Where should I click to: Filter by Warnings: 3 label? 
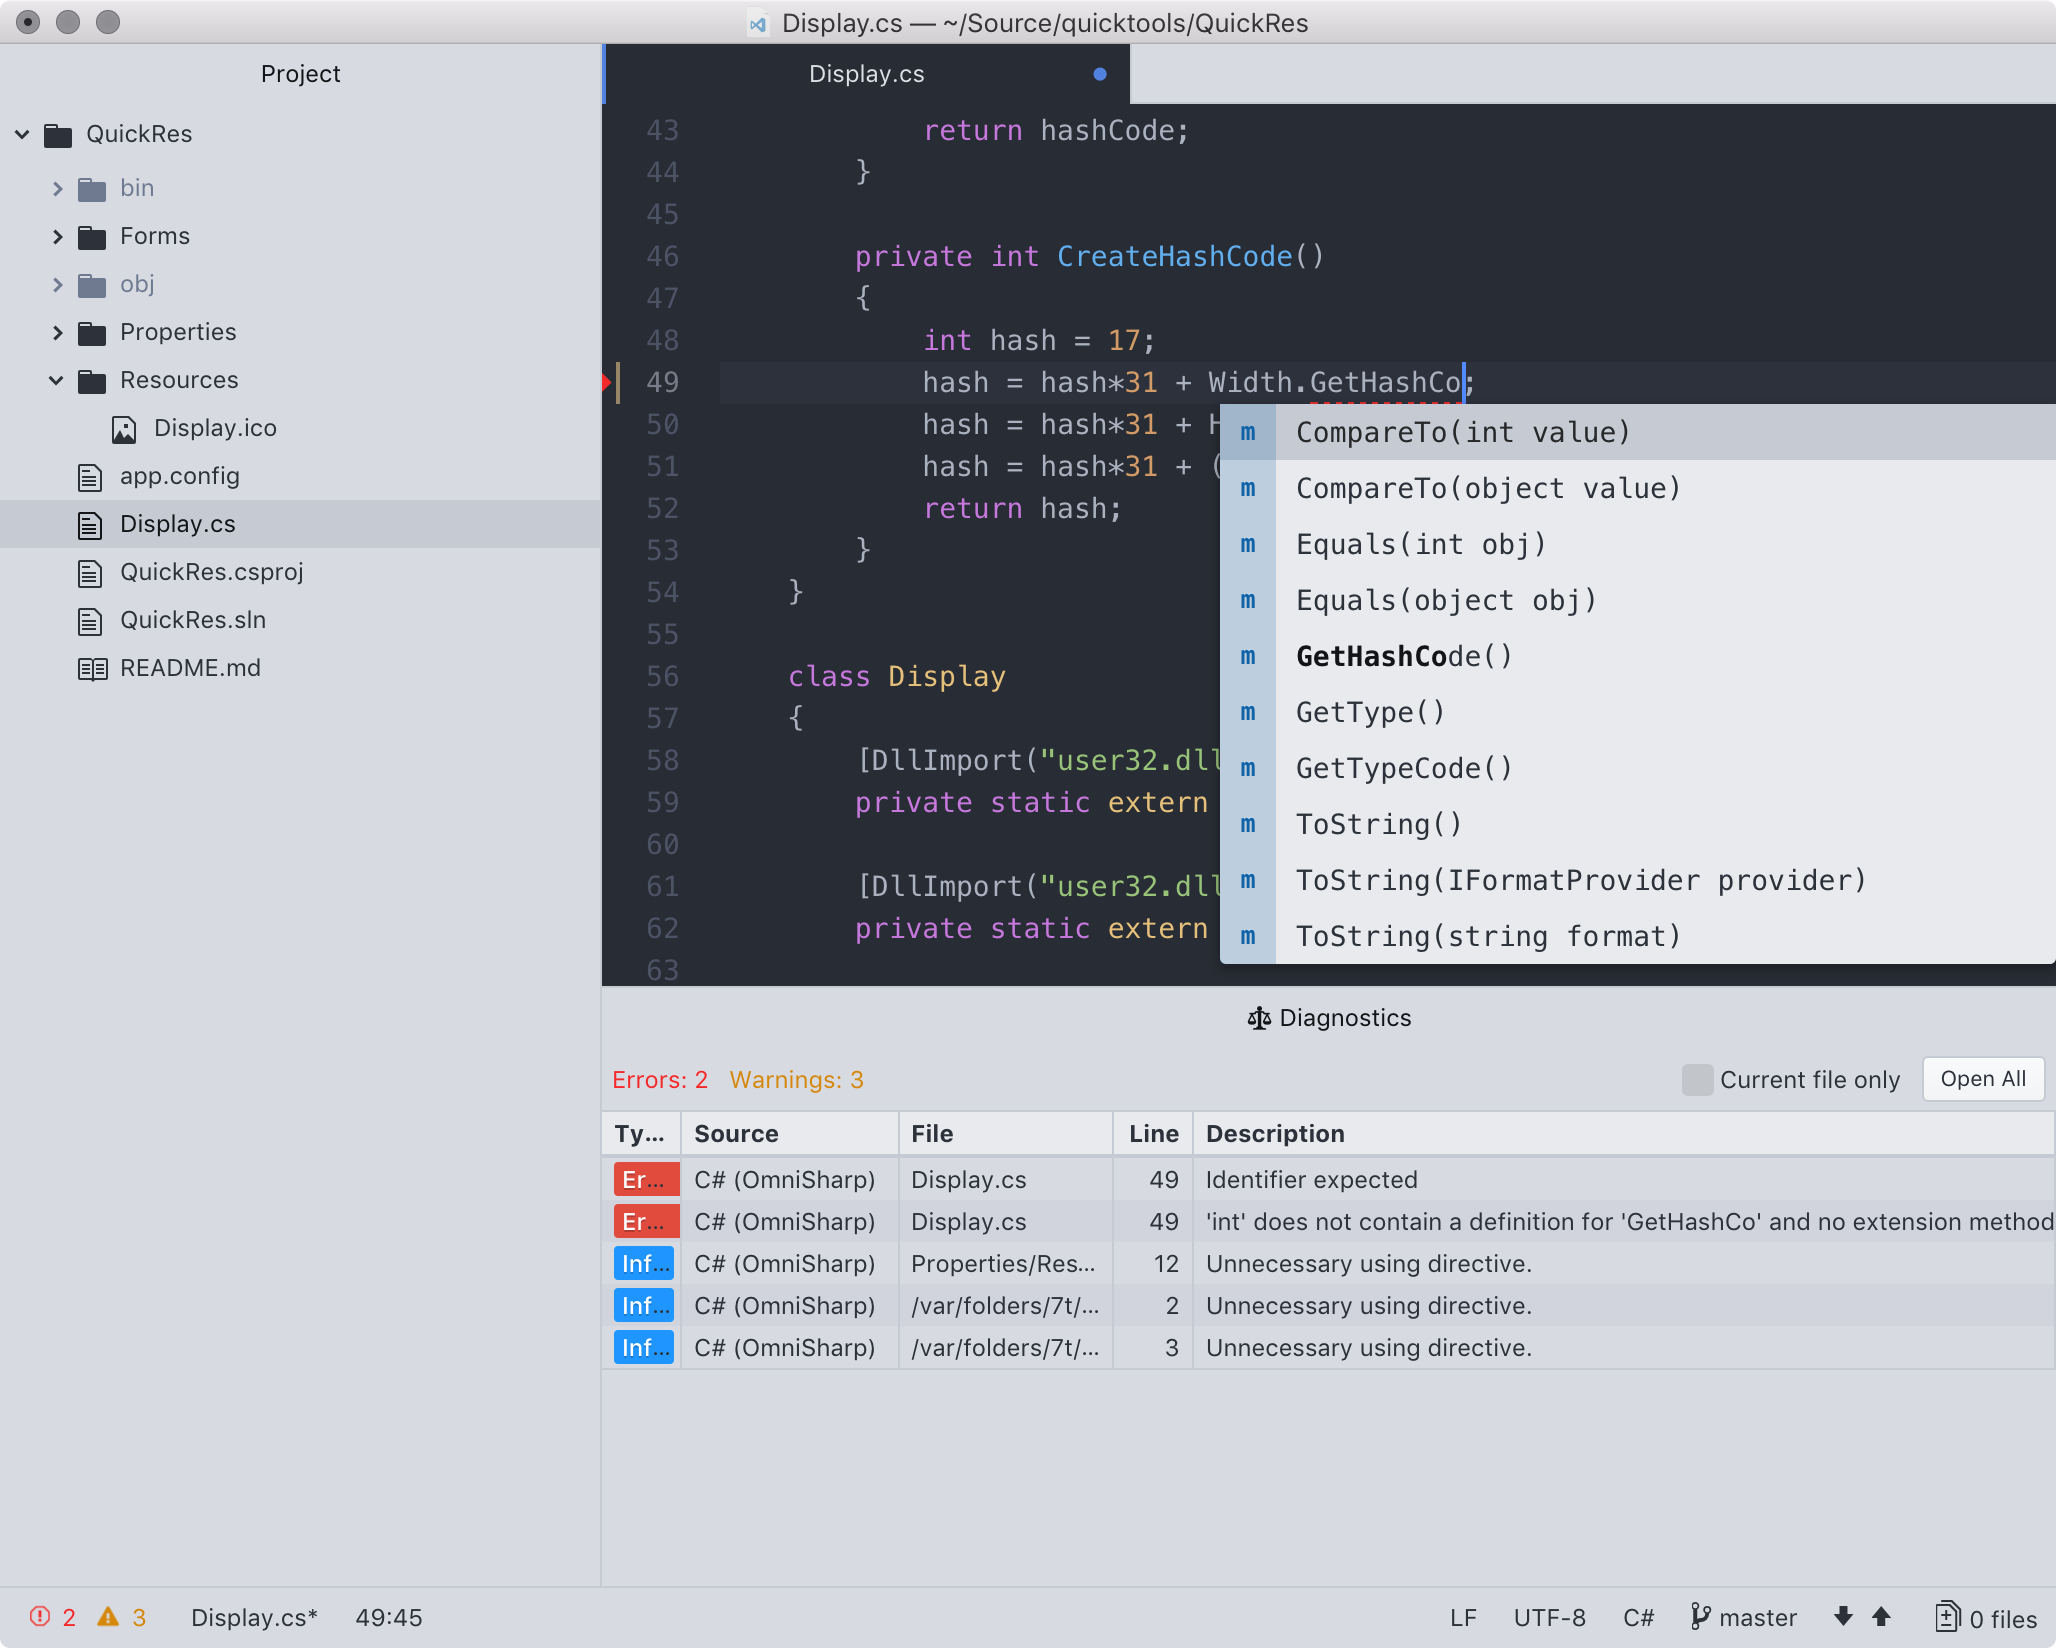(796, 1080)
